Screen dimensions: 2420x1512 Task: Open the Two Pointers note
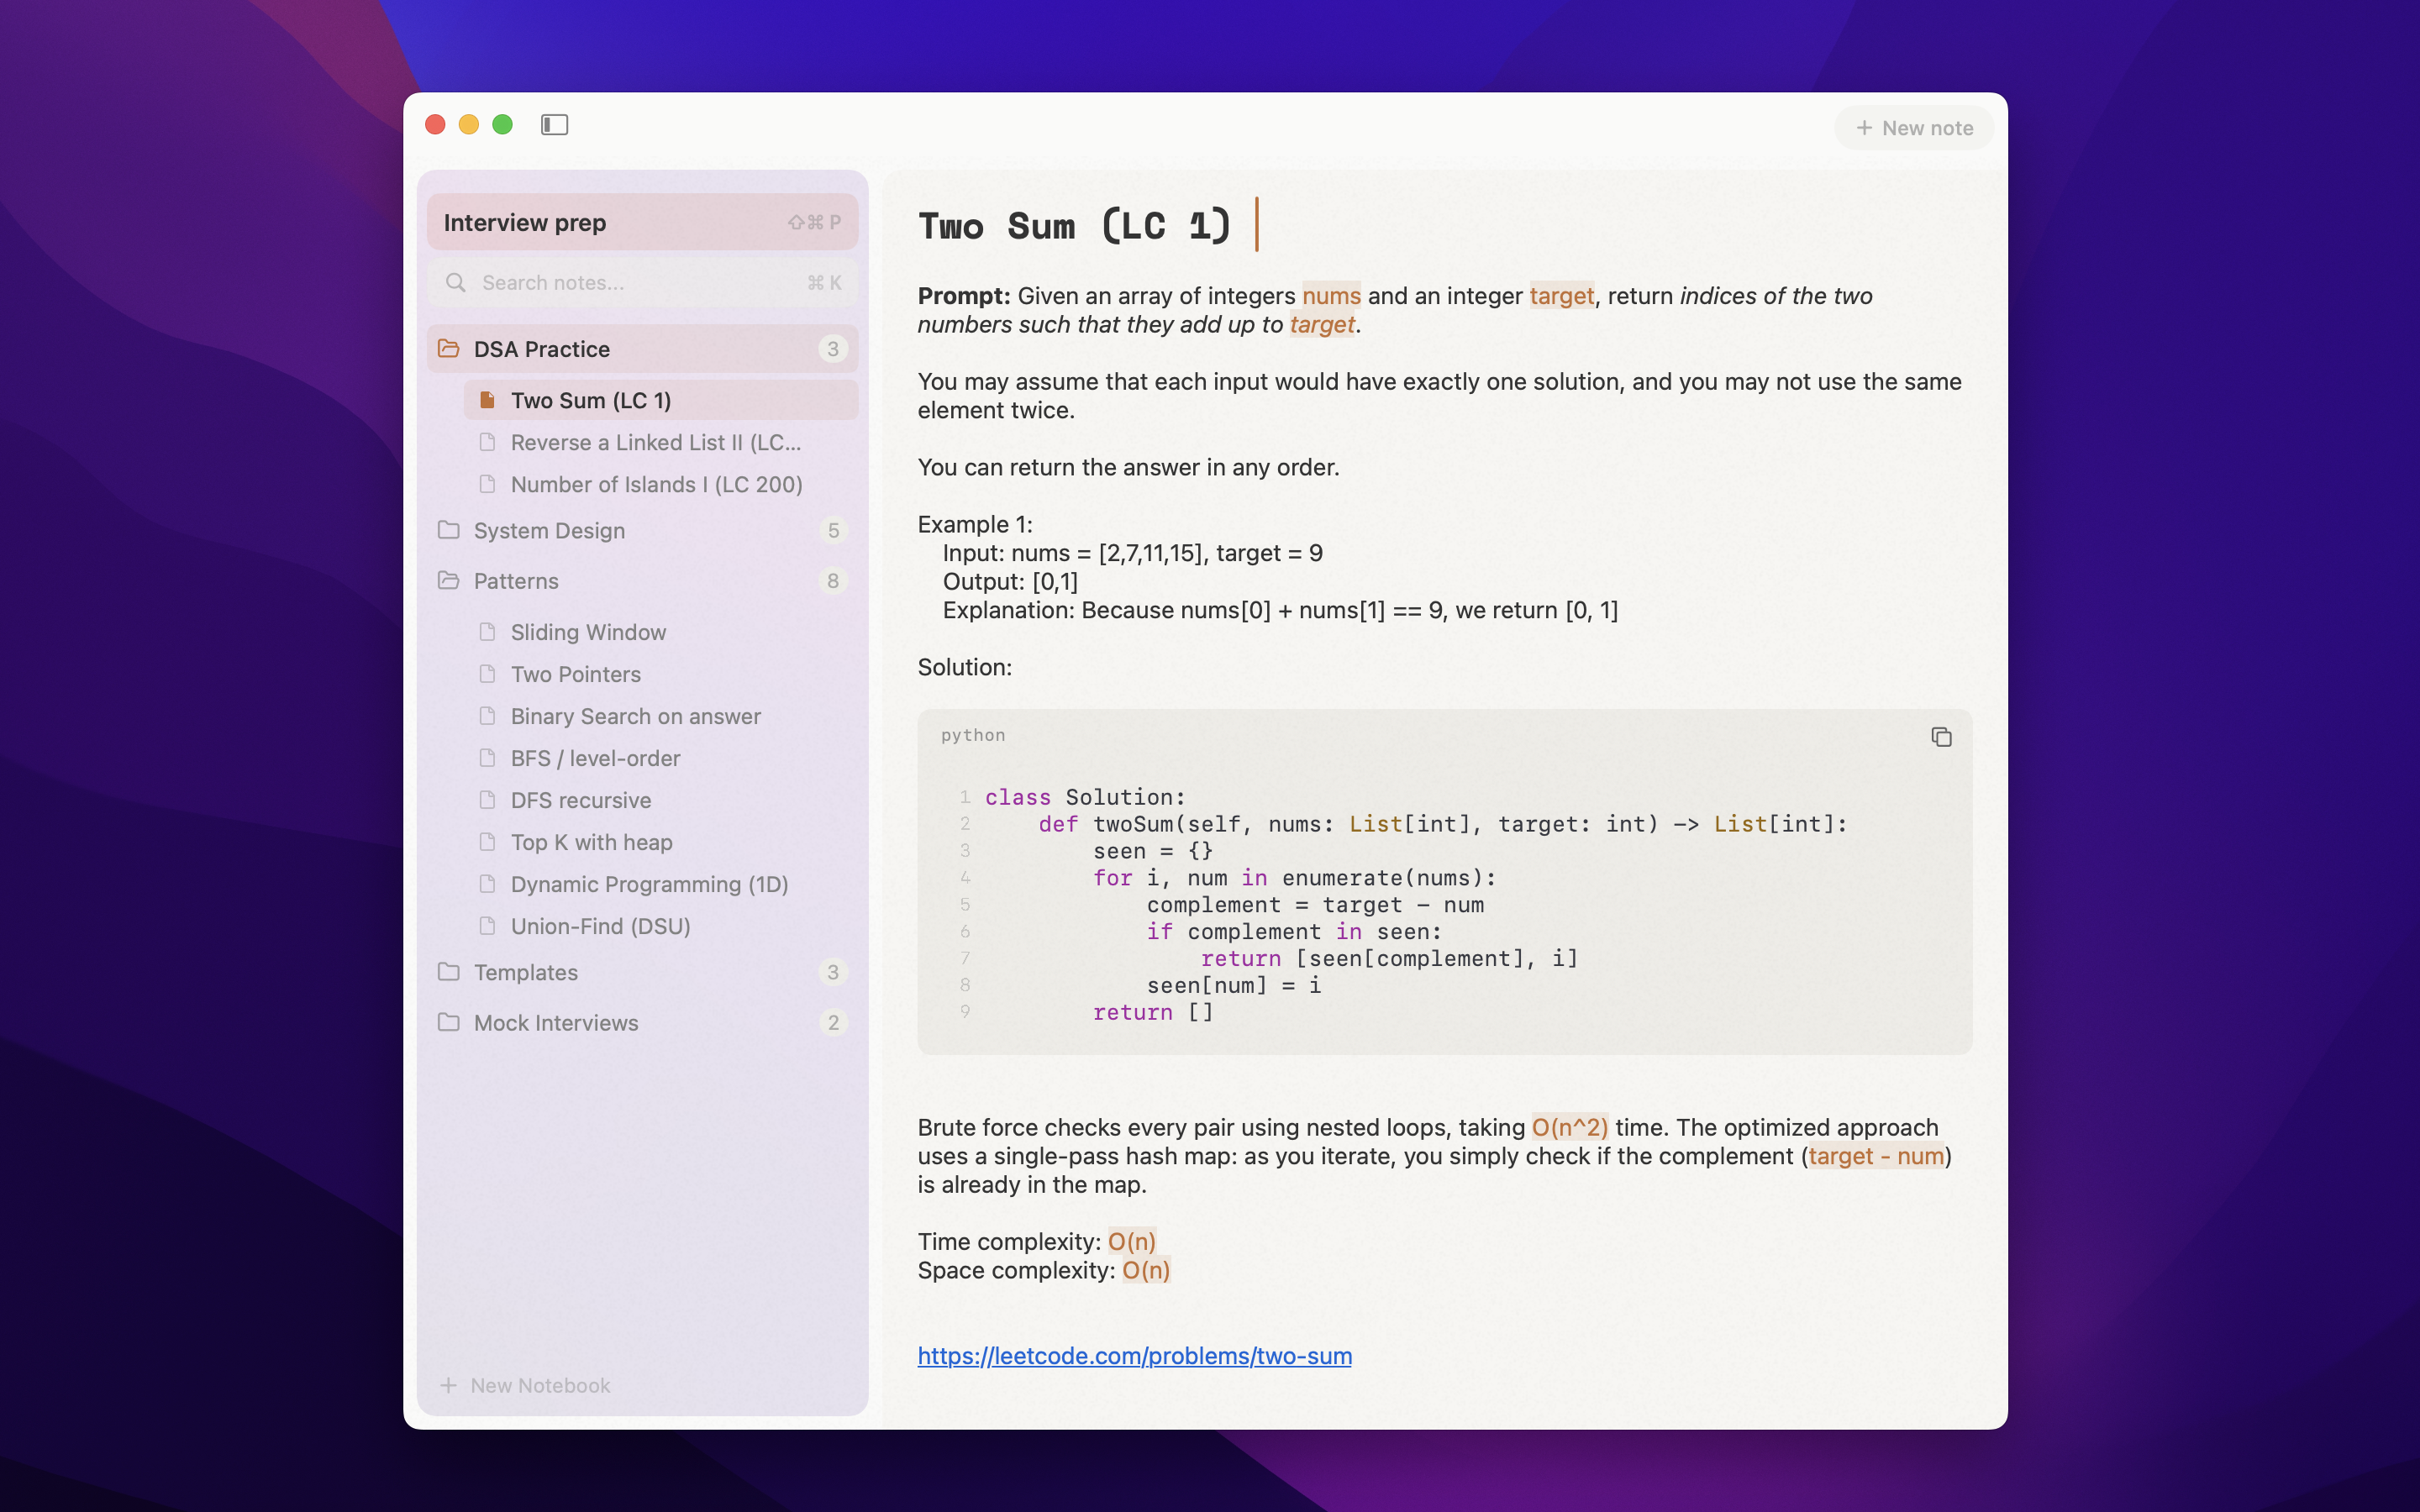(661, 674)
